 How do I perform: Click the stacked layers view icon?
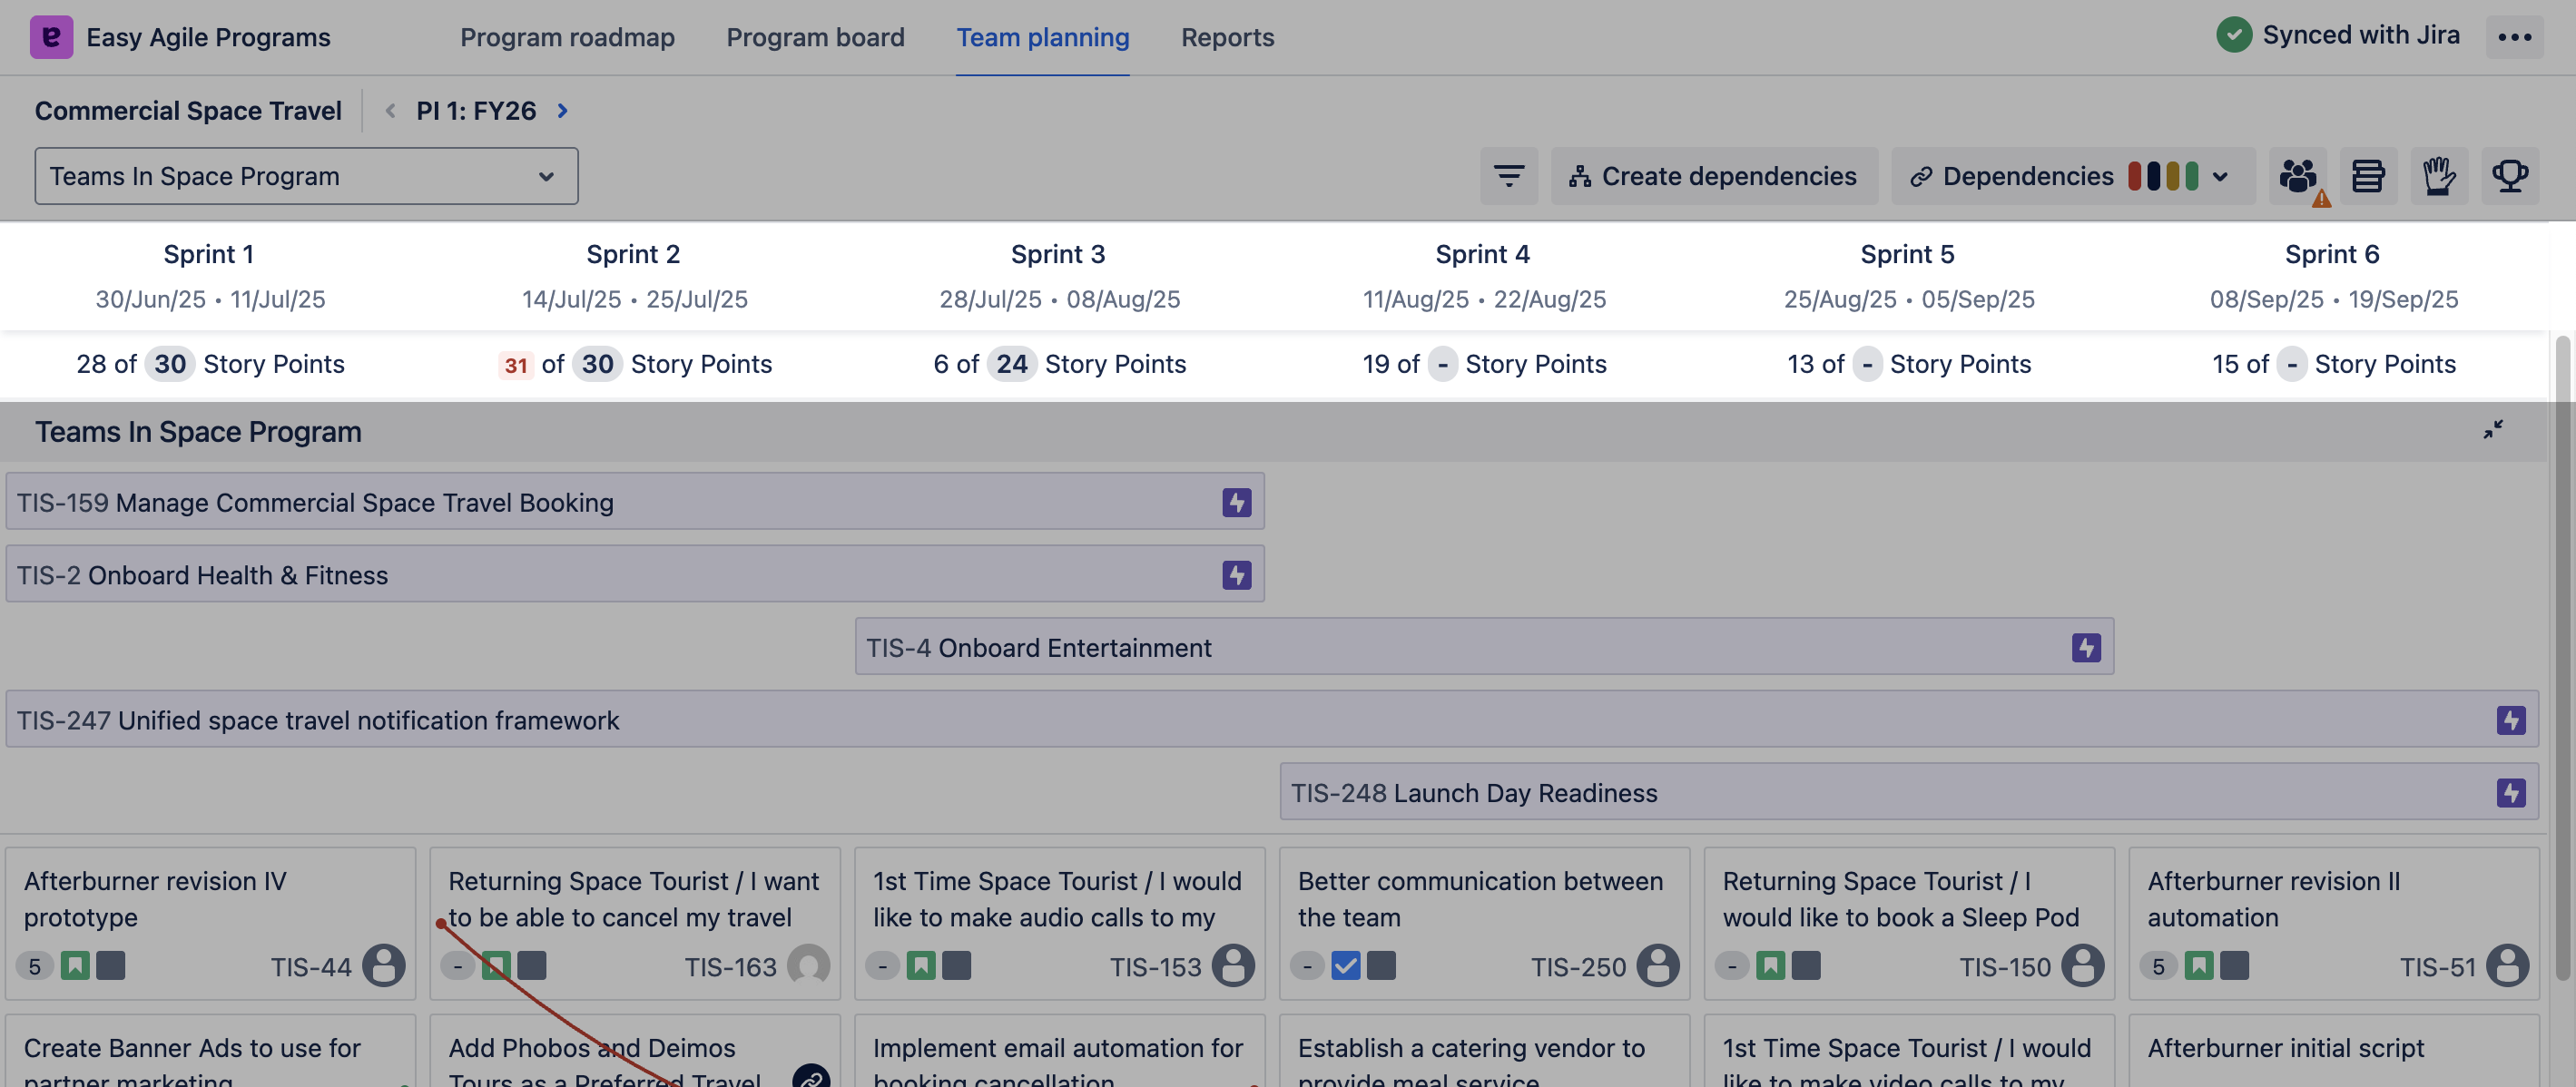2367,176
